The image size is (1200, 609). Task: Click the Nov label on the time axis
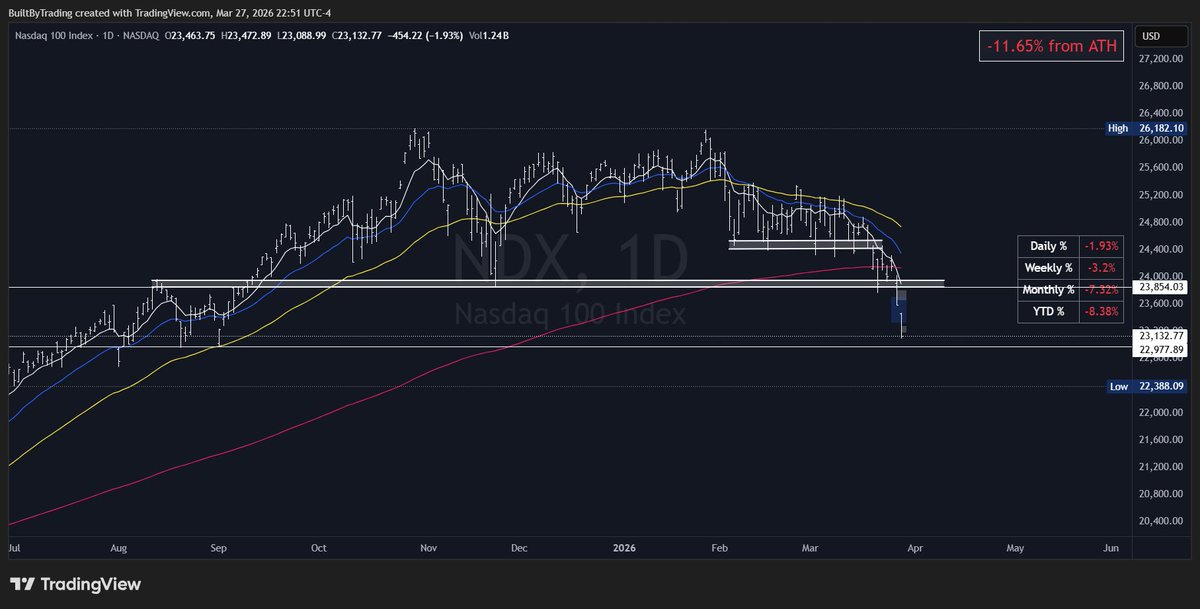[x=429, y=548]
